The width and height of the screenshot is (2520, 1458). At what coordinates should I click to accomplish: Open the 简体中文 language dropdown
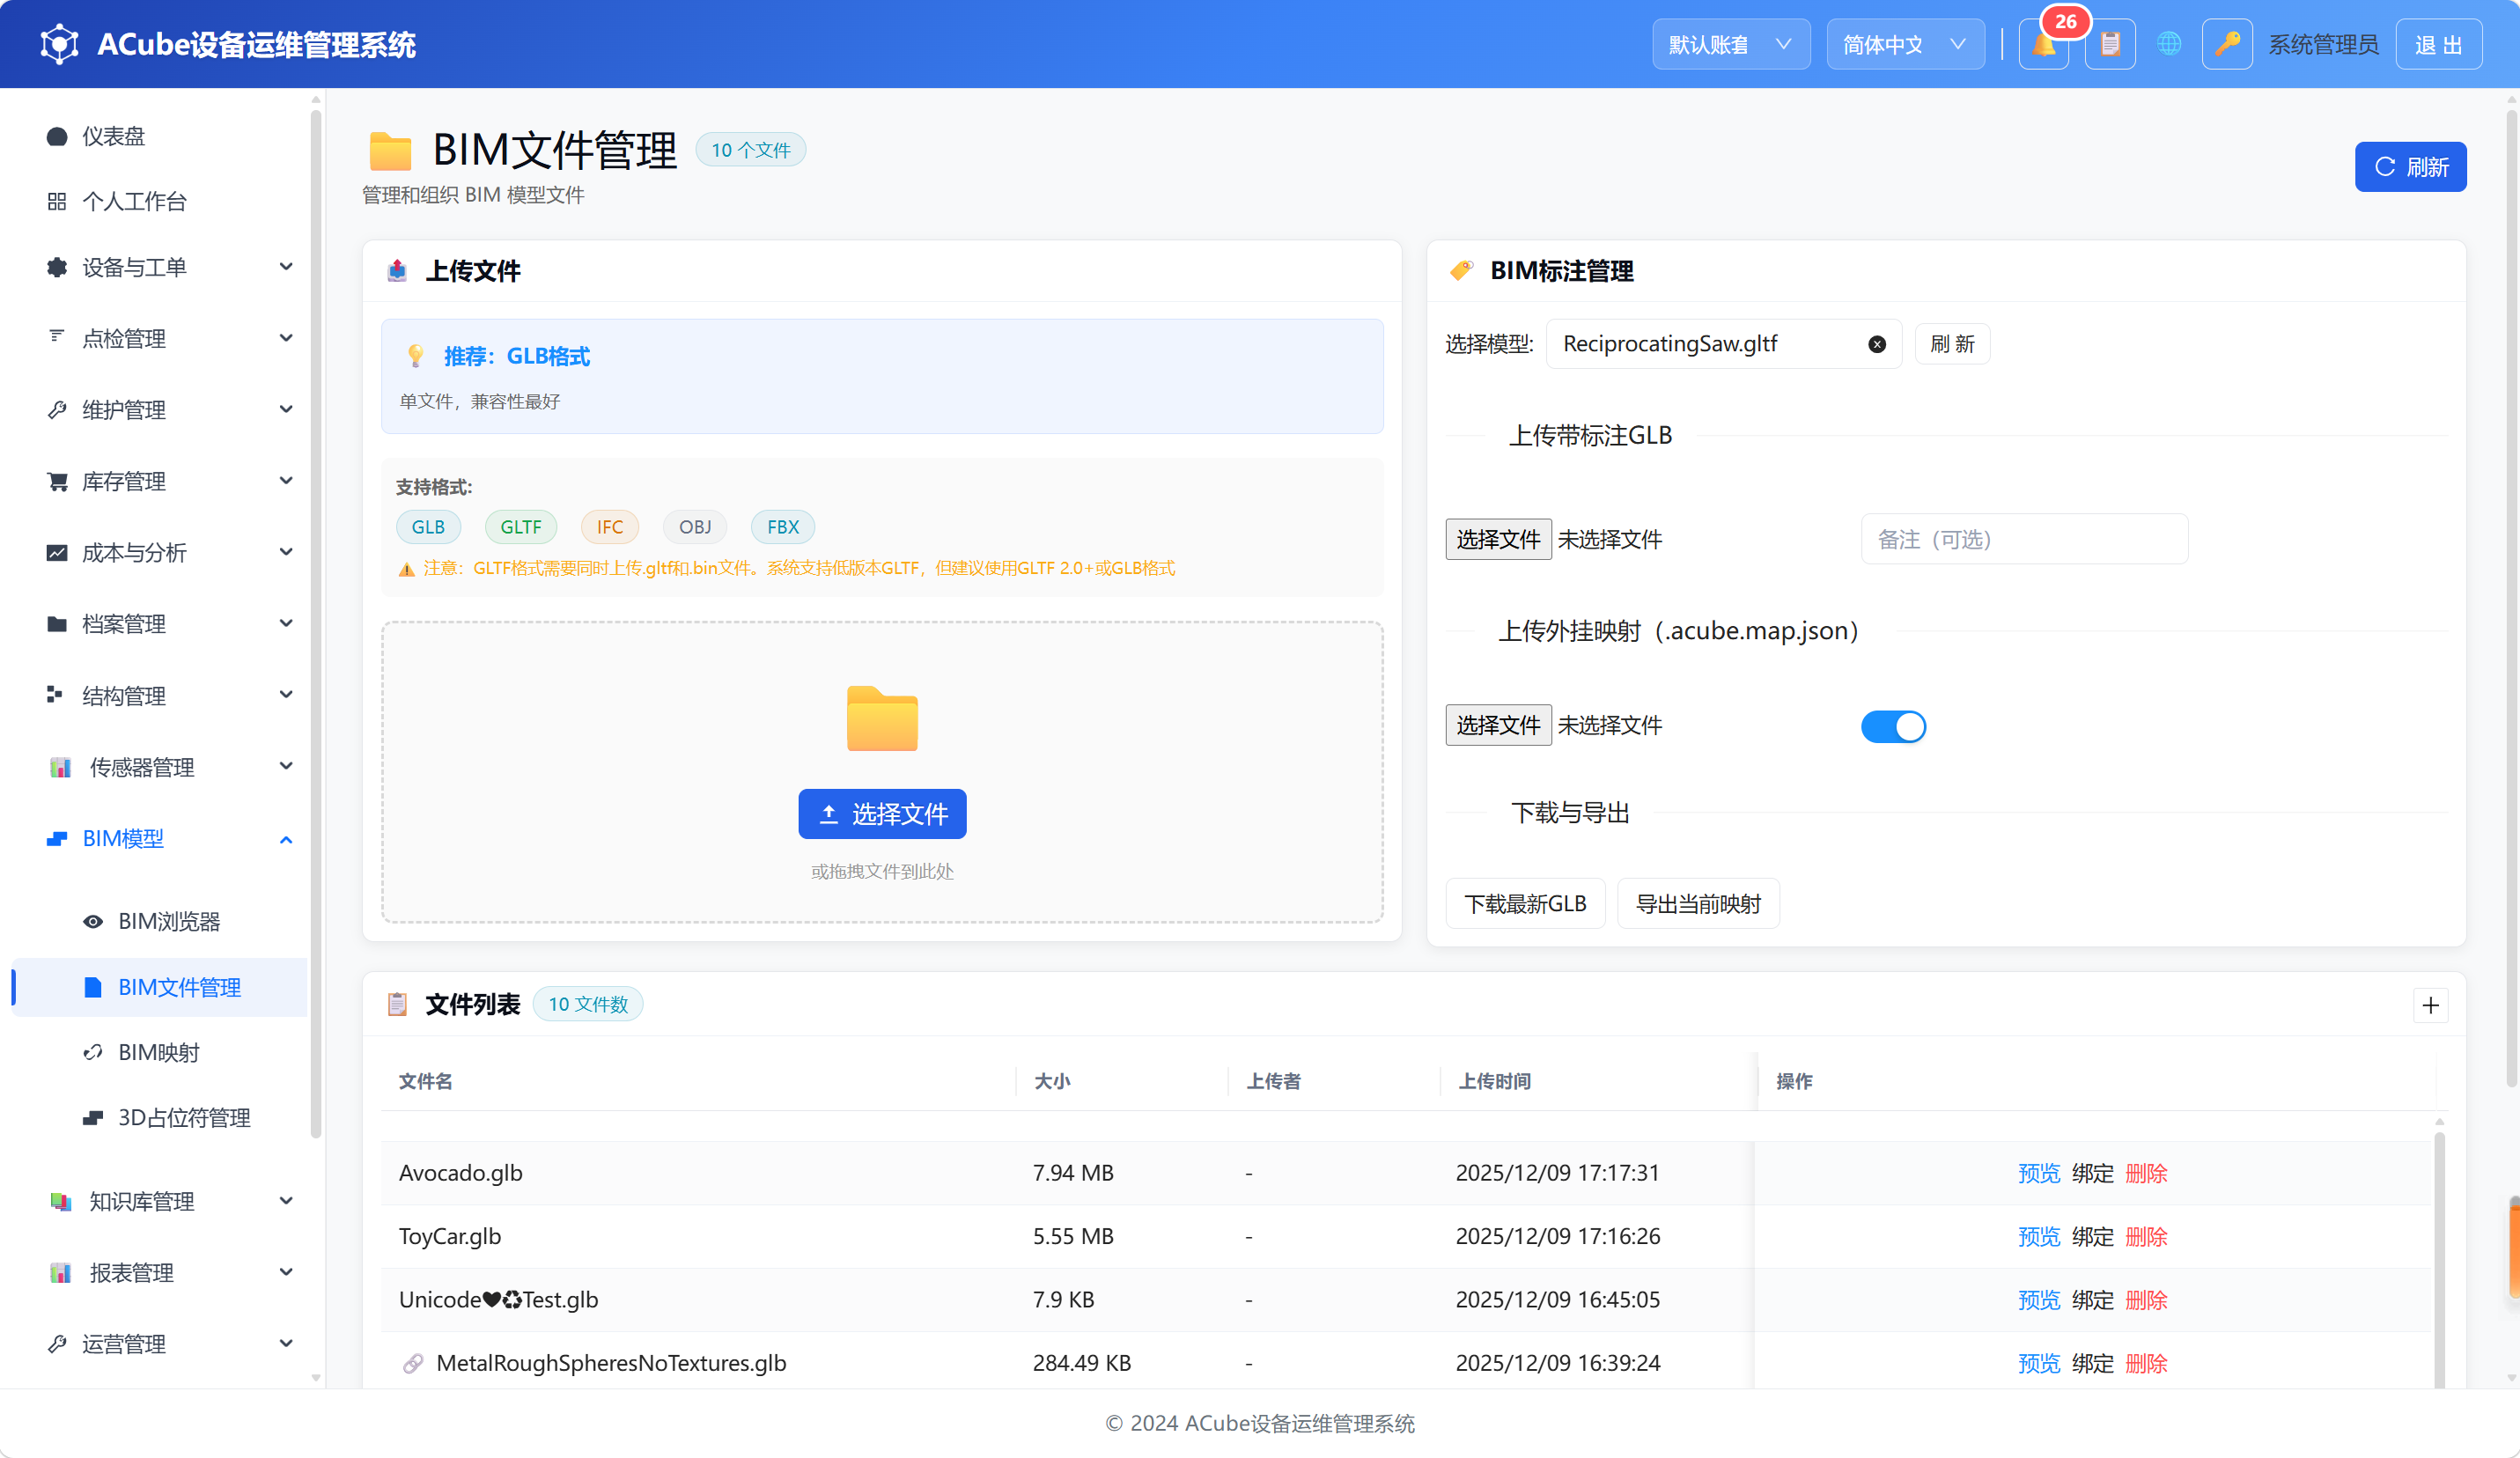[1905, 45]
